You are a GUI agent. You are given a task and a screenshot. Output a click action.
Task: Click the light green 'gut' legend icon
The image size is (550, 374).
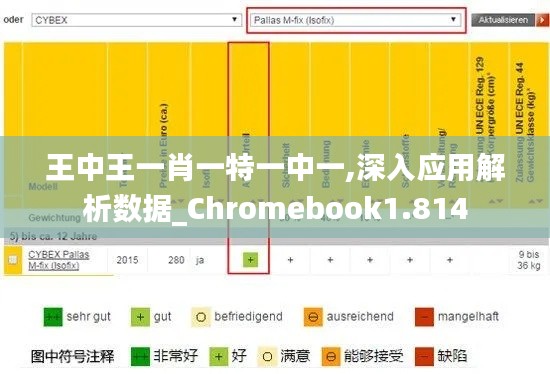click(140, 317)
